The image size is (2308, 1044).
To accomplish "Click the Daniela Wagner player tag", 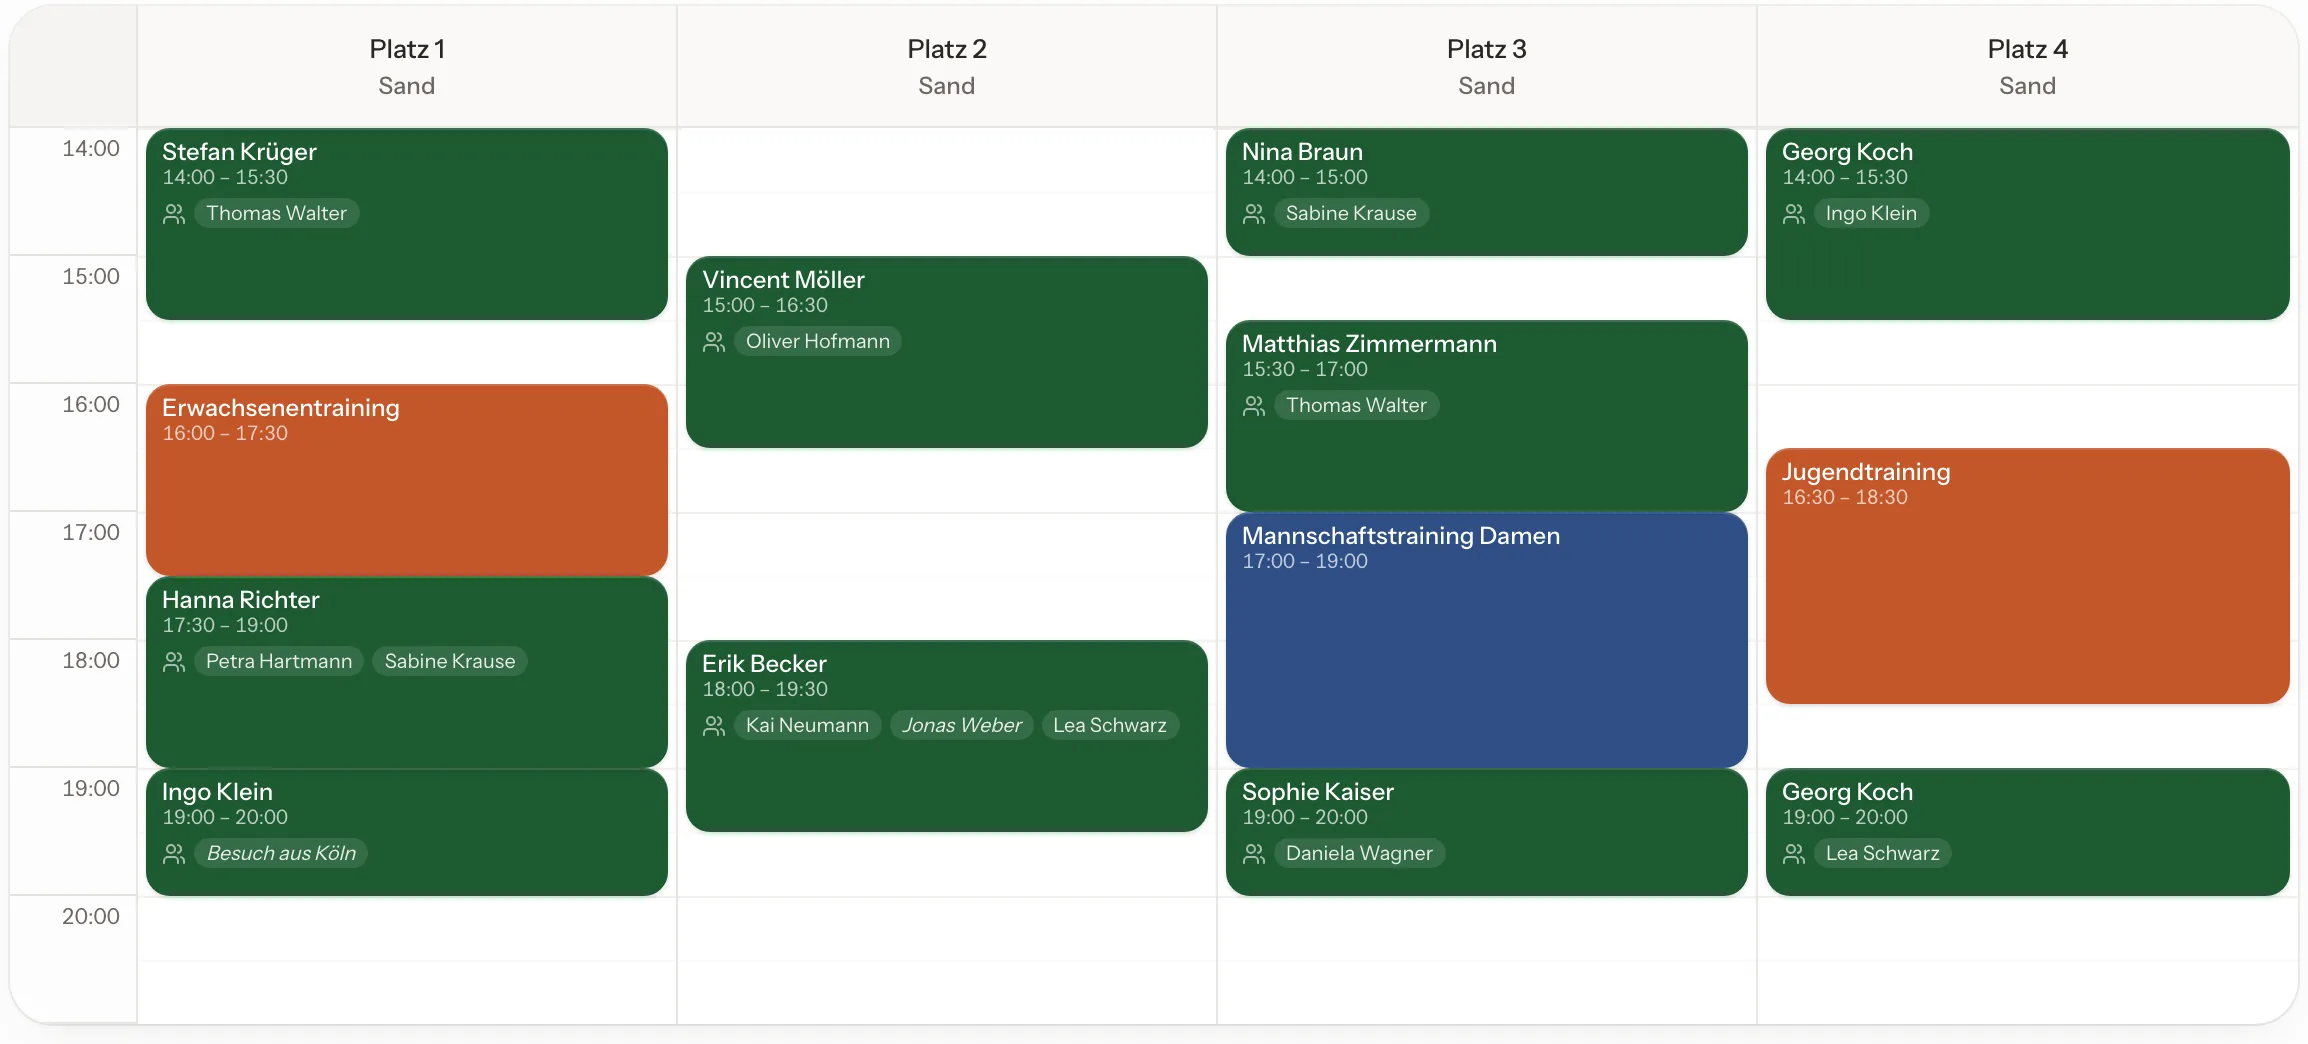I will point(1359,853).
